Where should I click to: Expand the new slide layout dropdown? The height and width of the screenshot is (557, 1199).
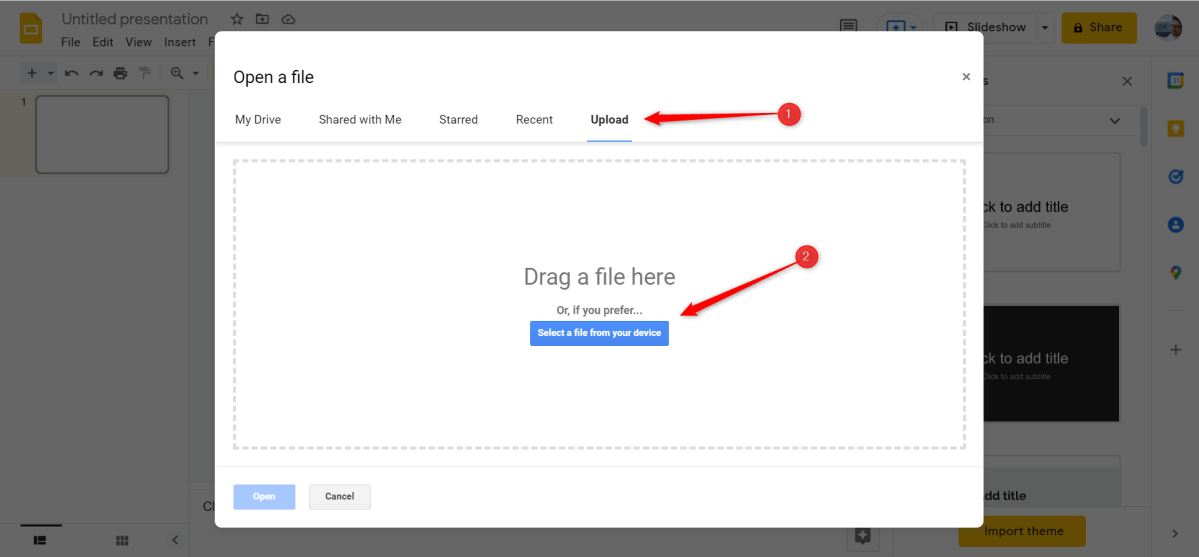pos(50,73)
